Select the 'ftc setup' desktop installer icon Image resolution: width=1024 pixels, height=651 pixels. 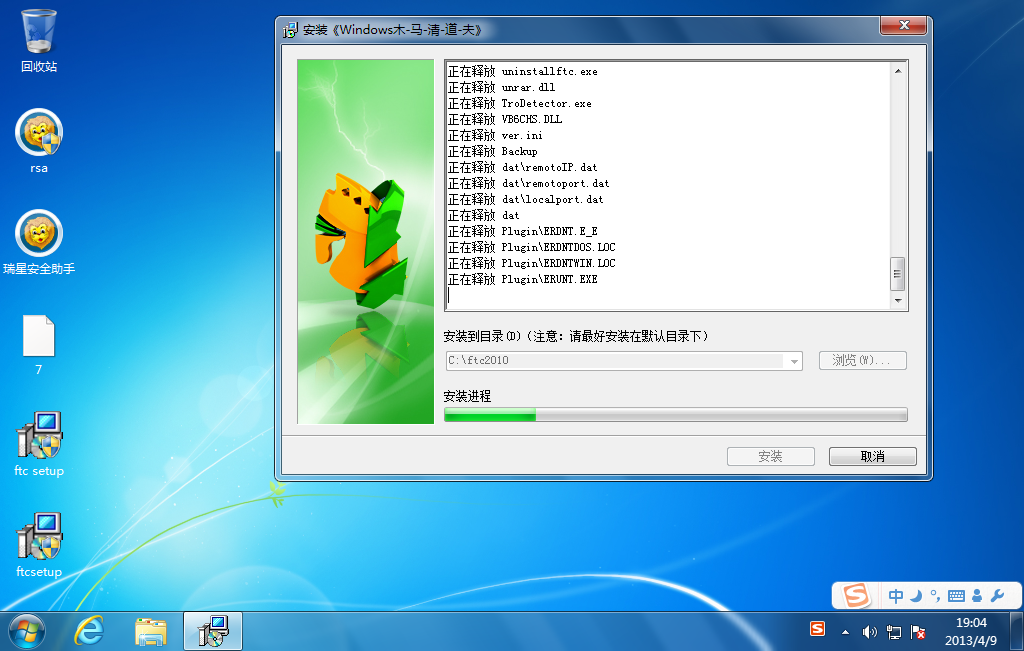coord(39,436)
